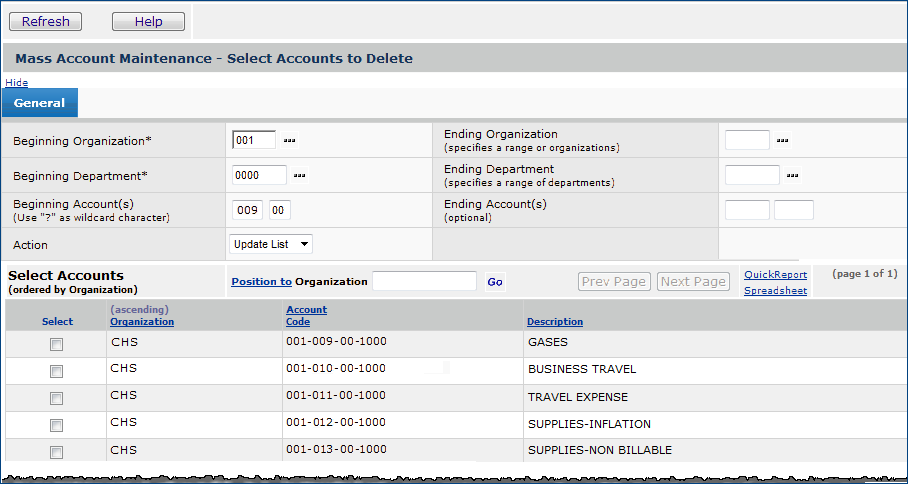Export list using Spreadsheet link
908x484 pixels.
775,291
